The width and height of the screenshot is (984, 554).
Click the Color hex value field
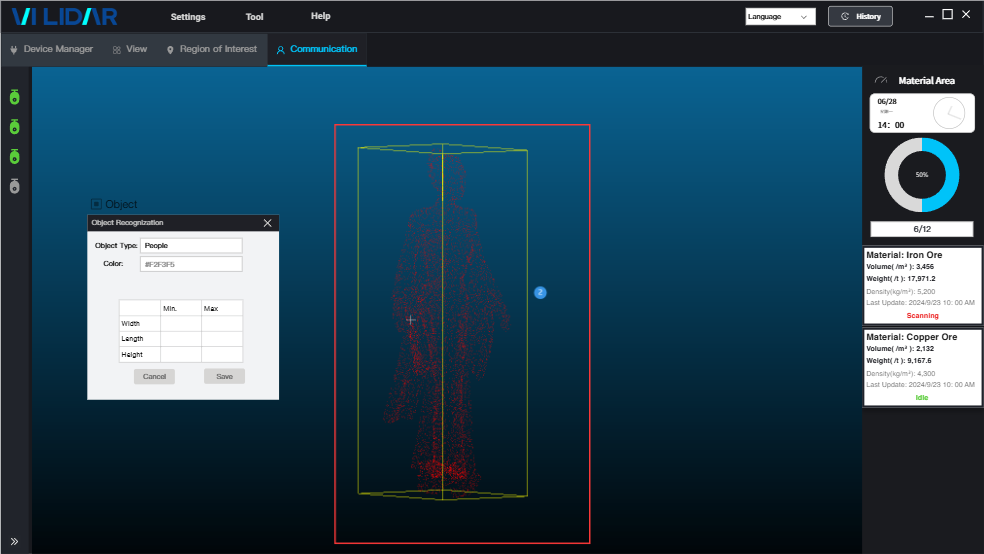(191, 264)
